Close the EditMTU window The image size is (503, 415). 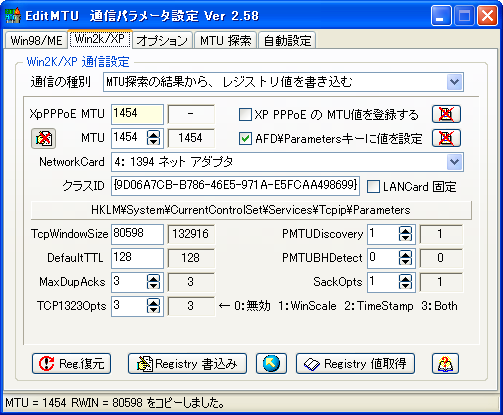click(487, 16)
